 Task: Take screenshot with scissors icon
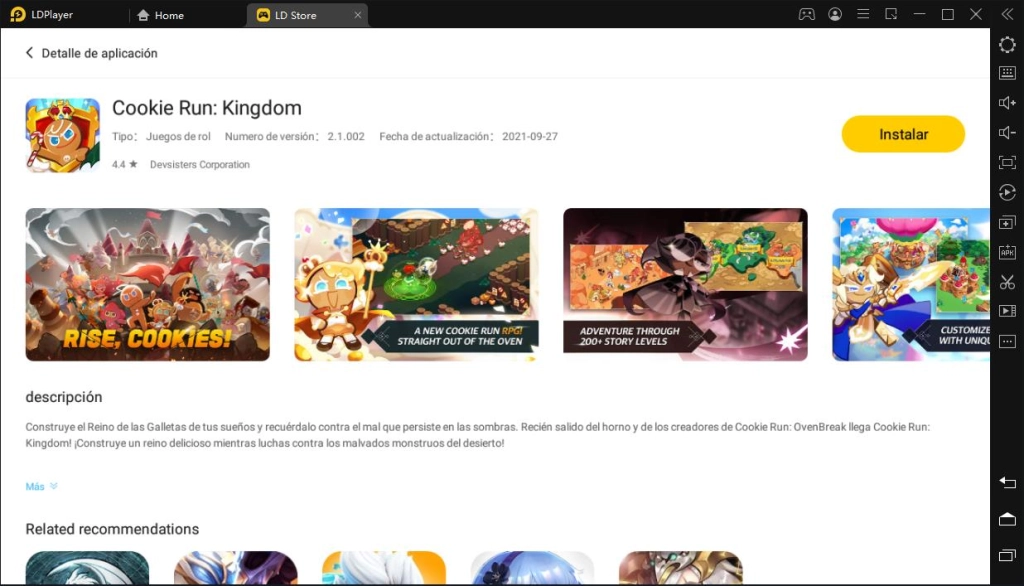click(x=1007, y=282)
